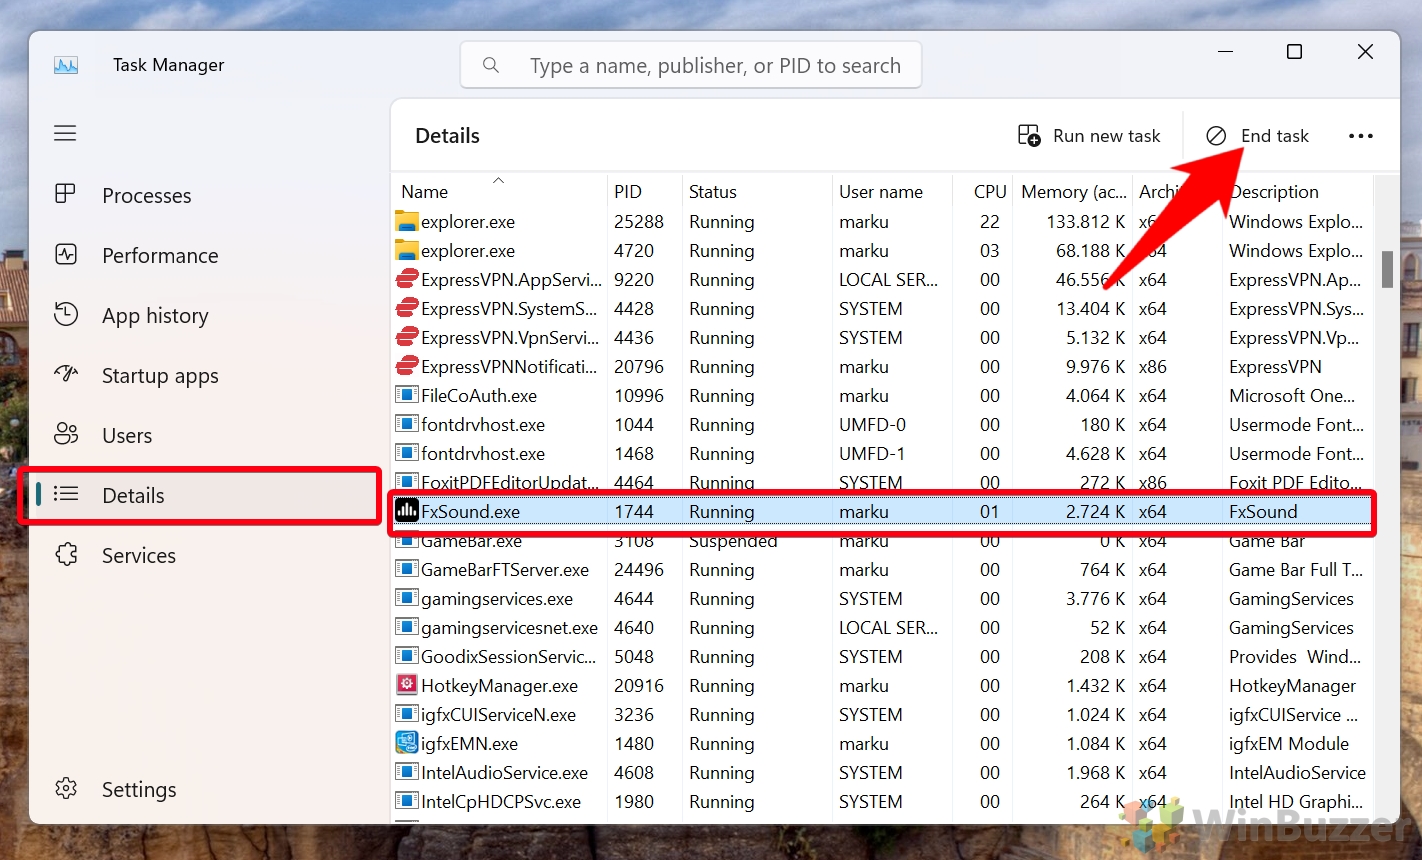The width and height of the screenshot is (1422, 860).
Task: Click the End task prohibition icon
Action: [1216, 135]
